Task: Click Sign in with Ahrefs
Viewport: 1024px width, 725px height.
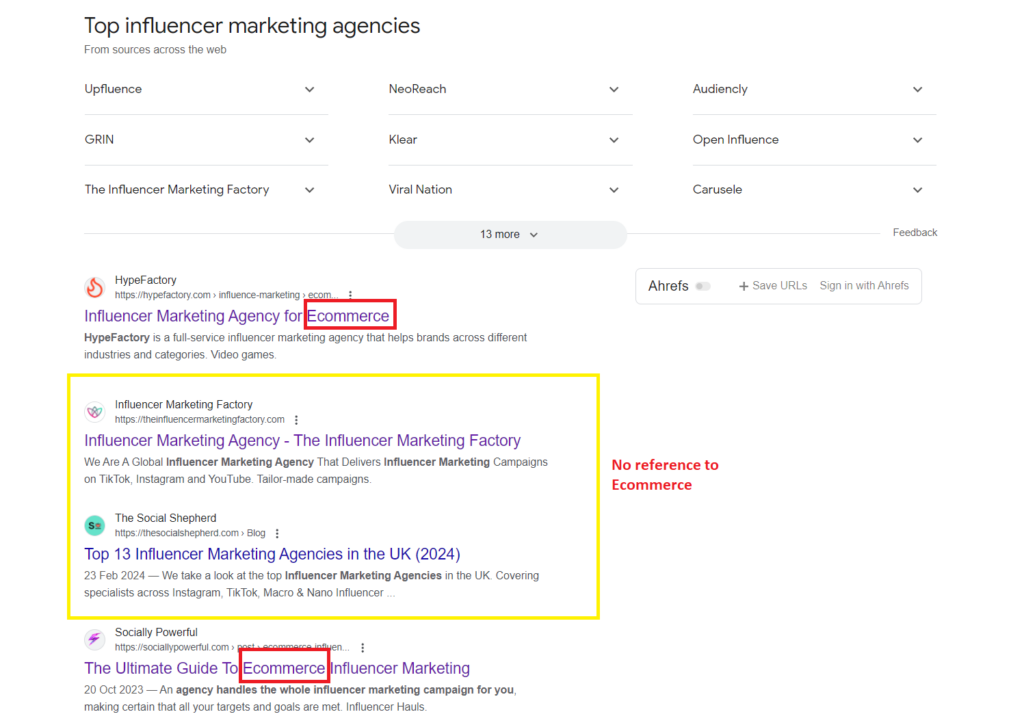Action: (864, 286)
